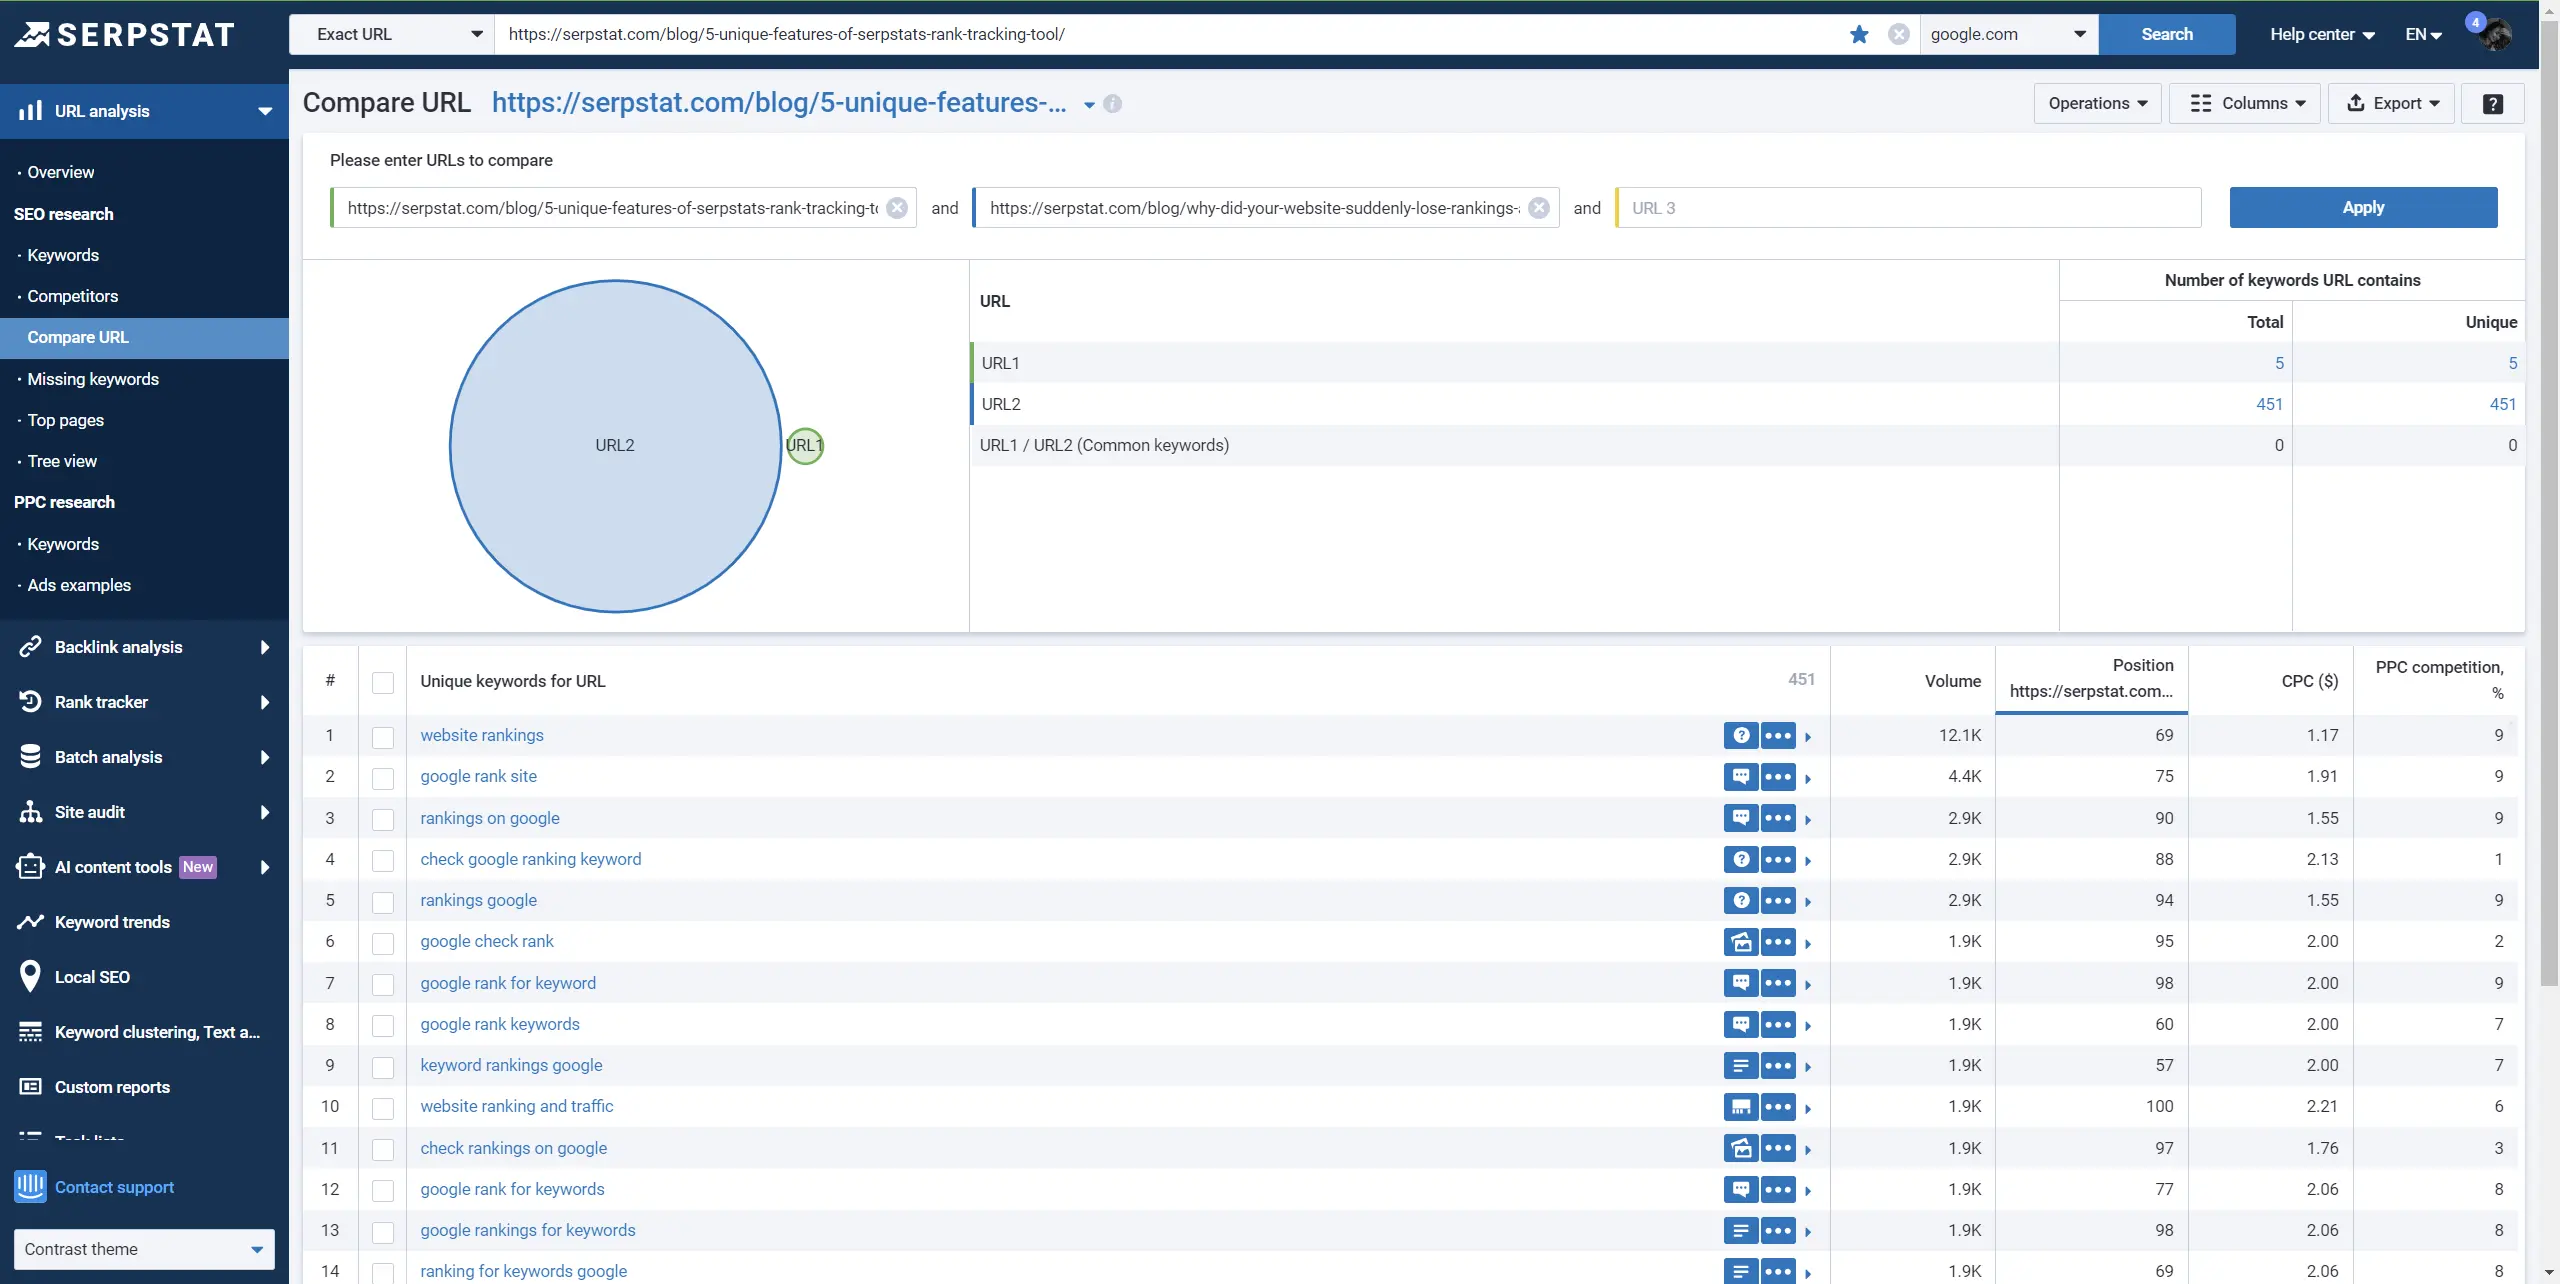
Task: Expand the Export dropdown options
Action: tap(2390, 103)
